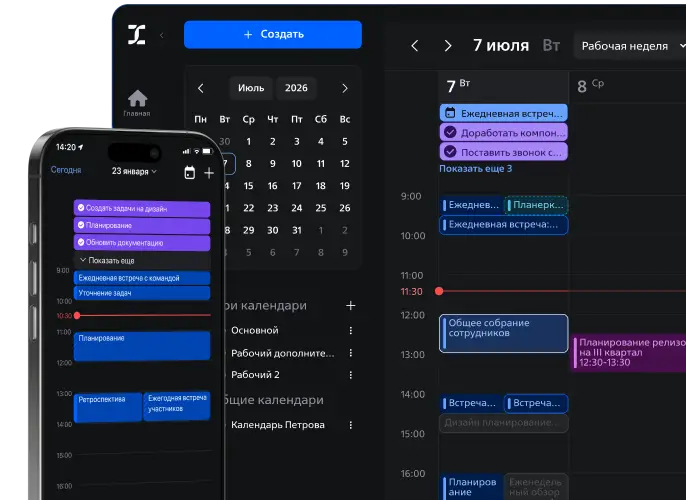This screenshot has height=500, width=686.
Task: Open Планирование релиза на III квартал event
Action: (629, 353)
